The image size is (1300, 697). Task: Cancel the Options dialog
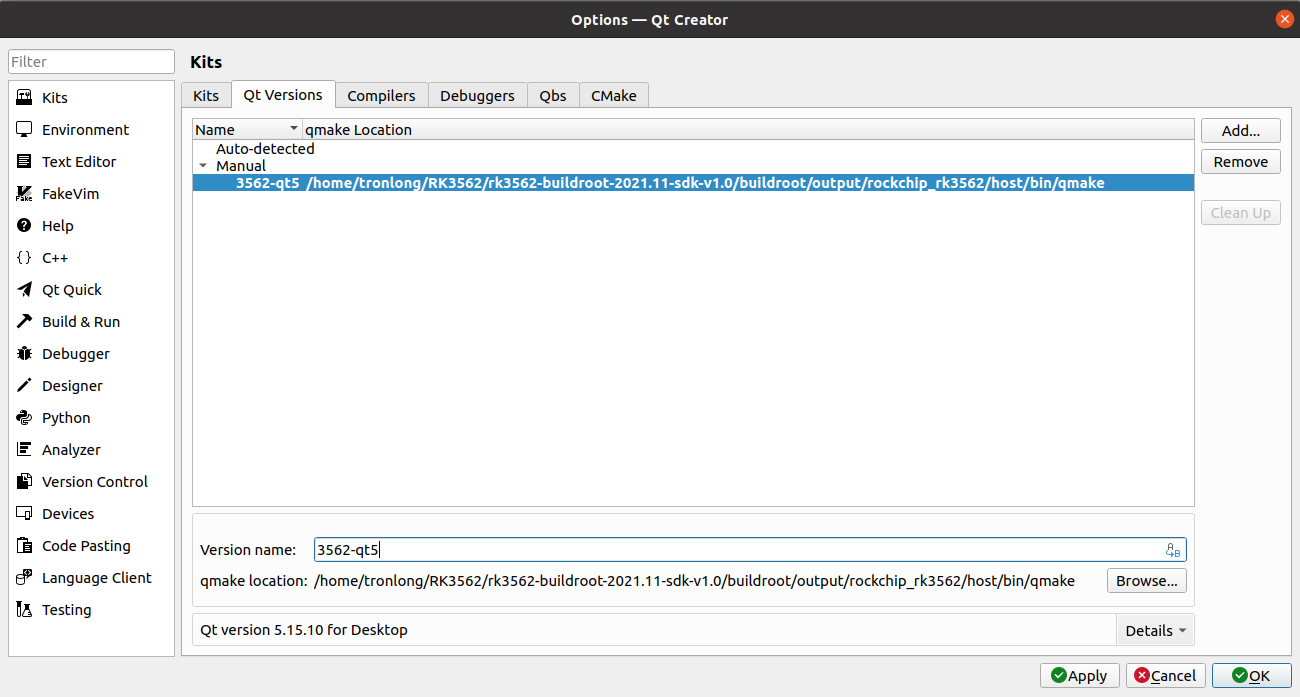pos(1166,676)
